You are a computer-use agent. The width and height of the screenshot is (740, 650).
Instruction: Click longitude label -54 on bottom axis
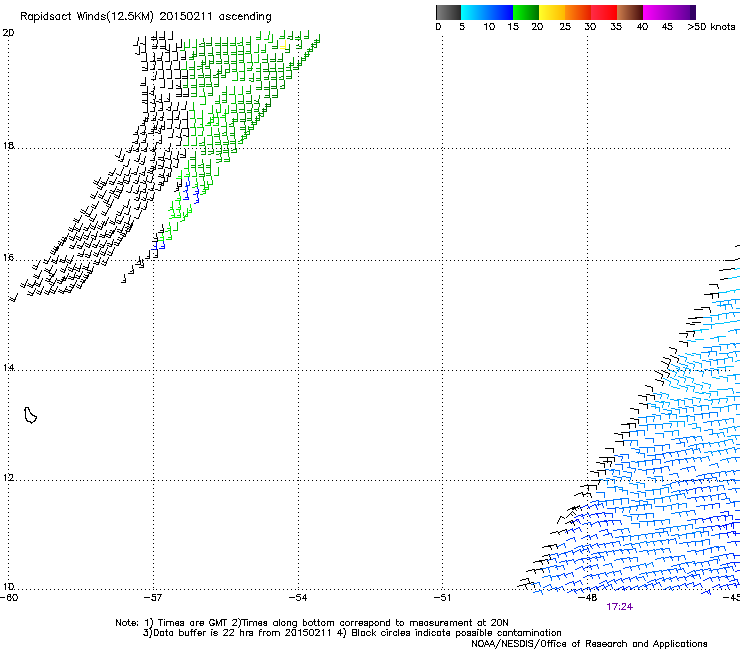click(298, 598)
